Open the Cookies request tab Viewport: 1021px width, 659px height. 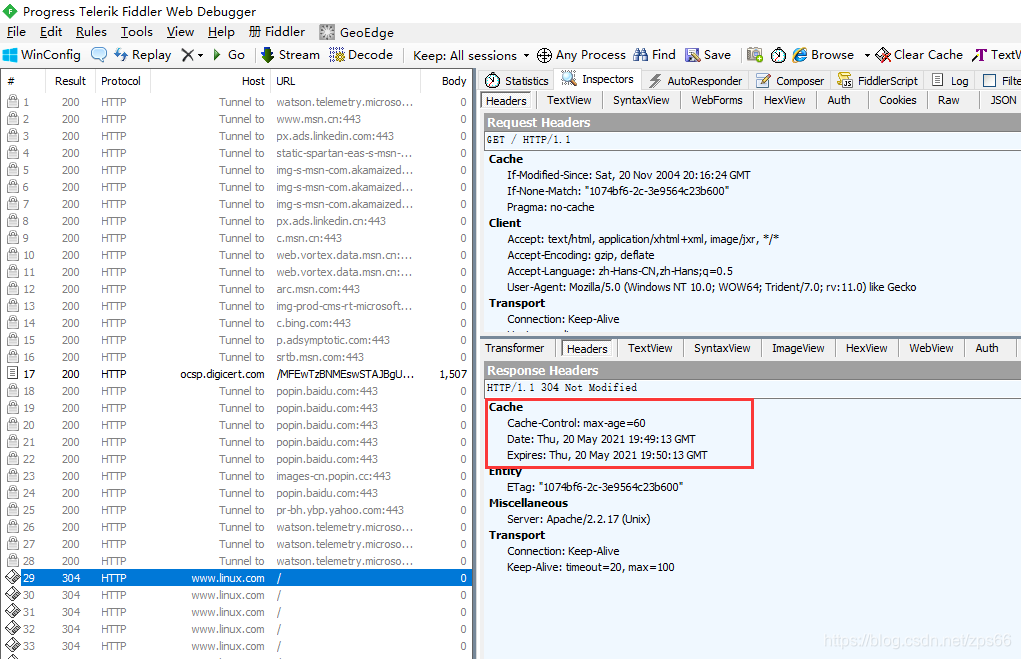[x=897, y=100]
